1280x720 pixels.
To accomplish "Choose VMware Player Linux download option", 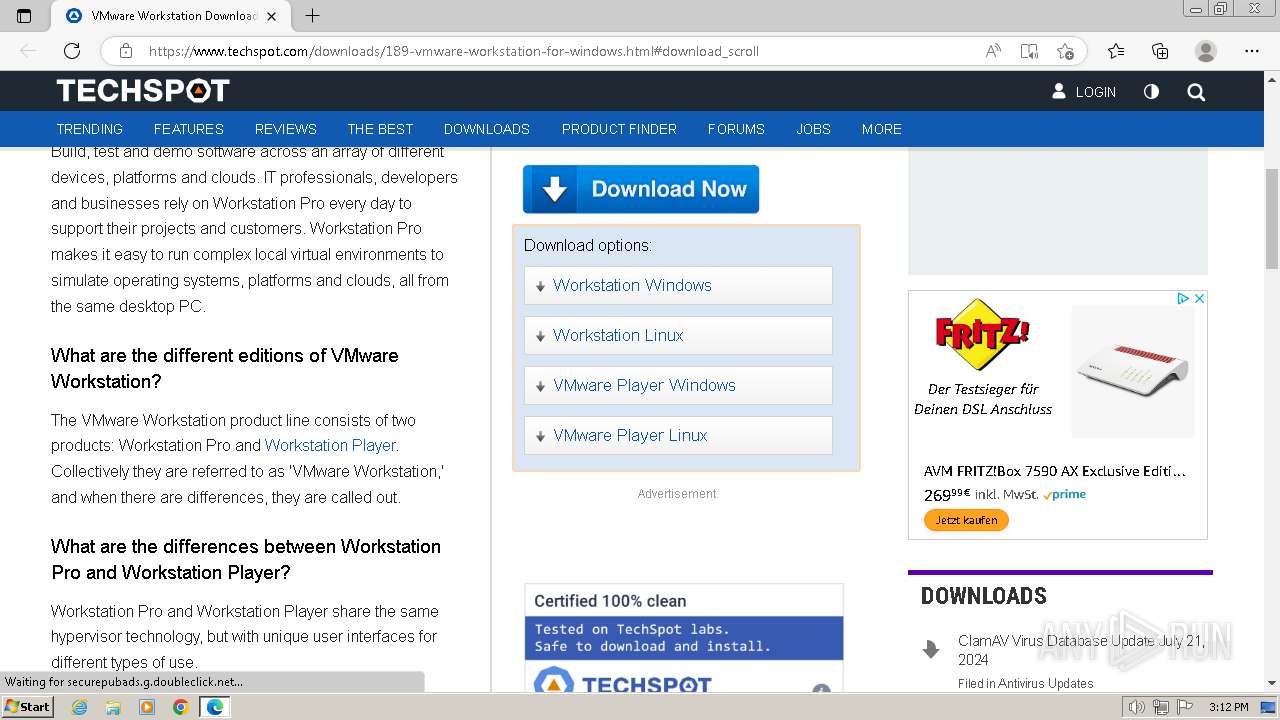I will (x=678, y=435).
